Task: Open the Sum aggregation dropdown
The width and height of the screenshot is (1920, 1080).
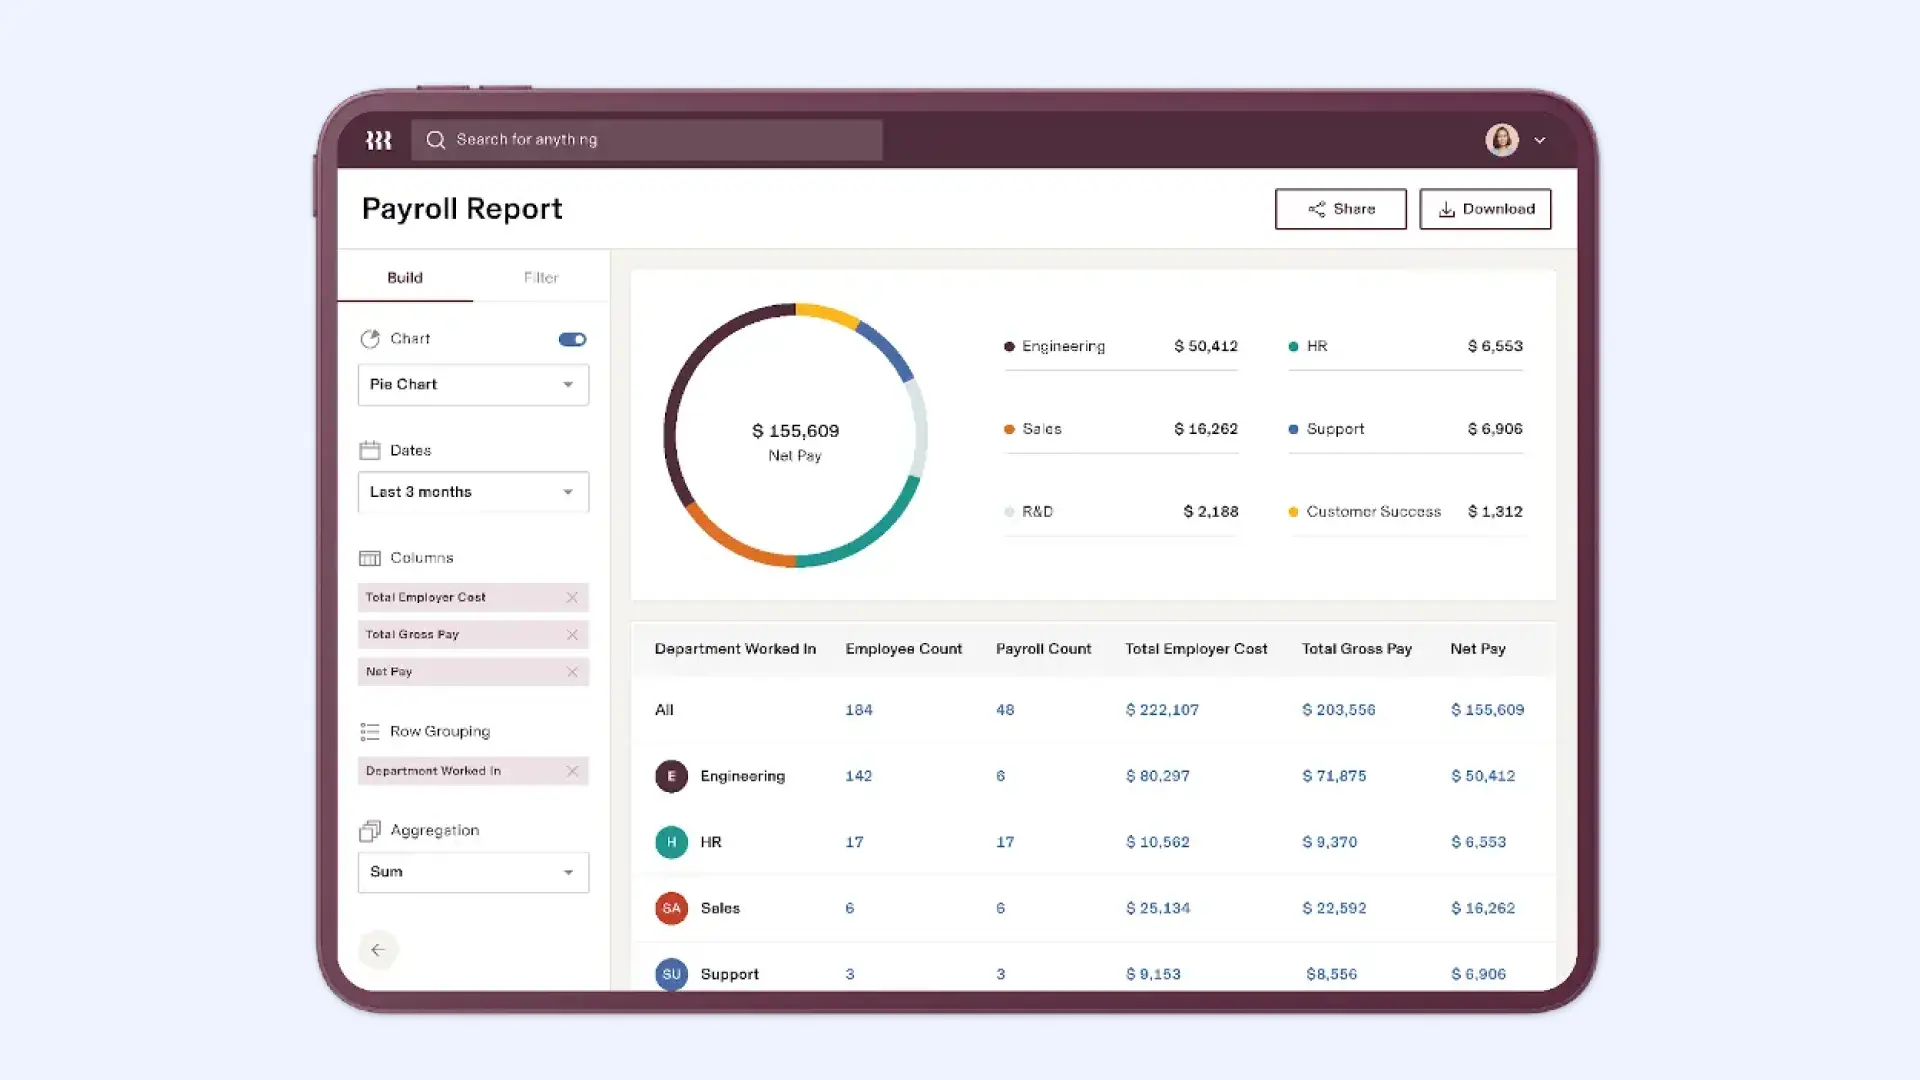Action: click(473, 872)
